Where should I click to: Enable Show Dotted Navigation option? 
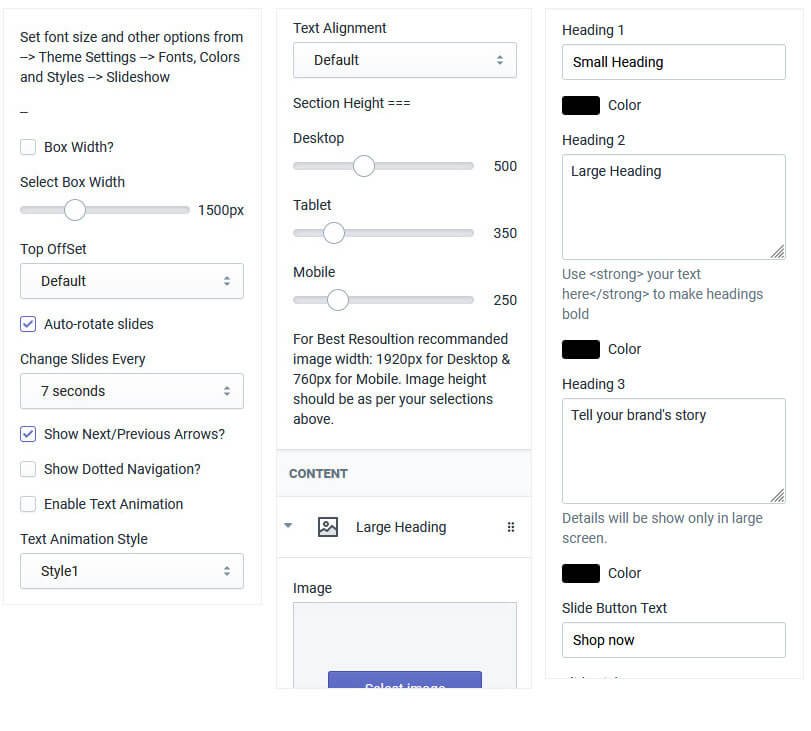point(28,469)
